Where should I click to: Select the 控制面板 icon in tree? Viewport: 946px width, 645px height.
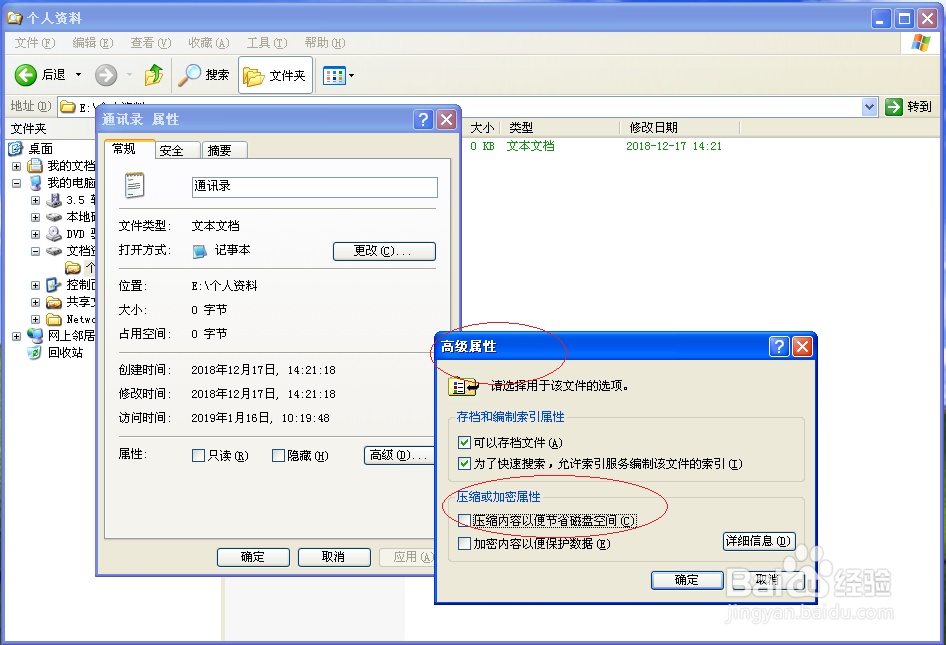(x=54, y=285)
